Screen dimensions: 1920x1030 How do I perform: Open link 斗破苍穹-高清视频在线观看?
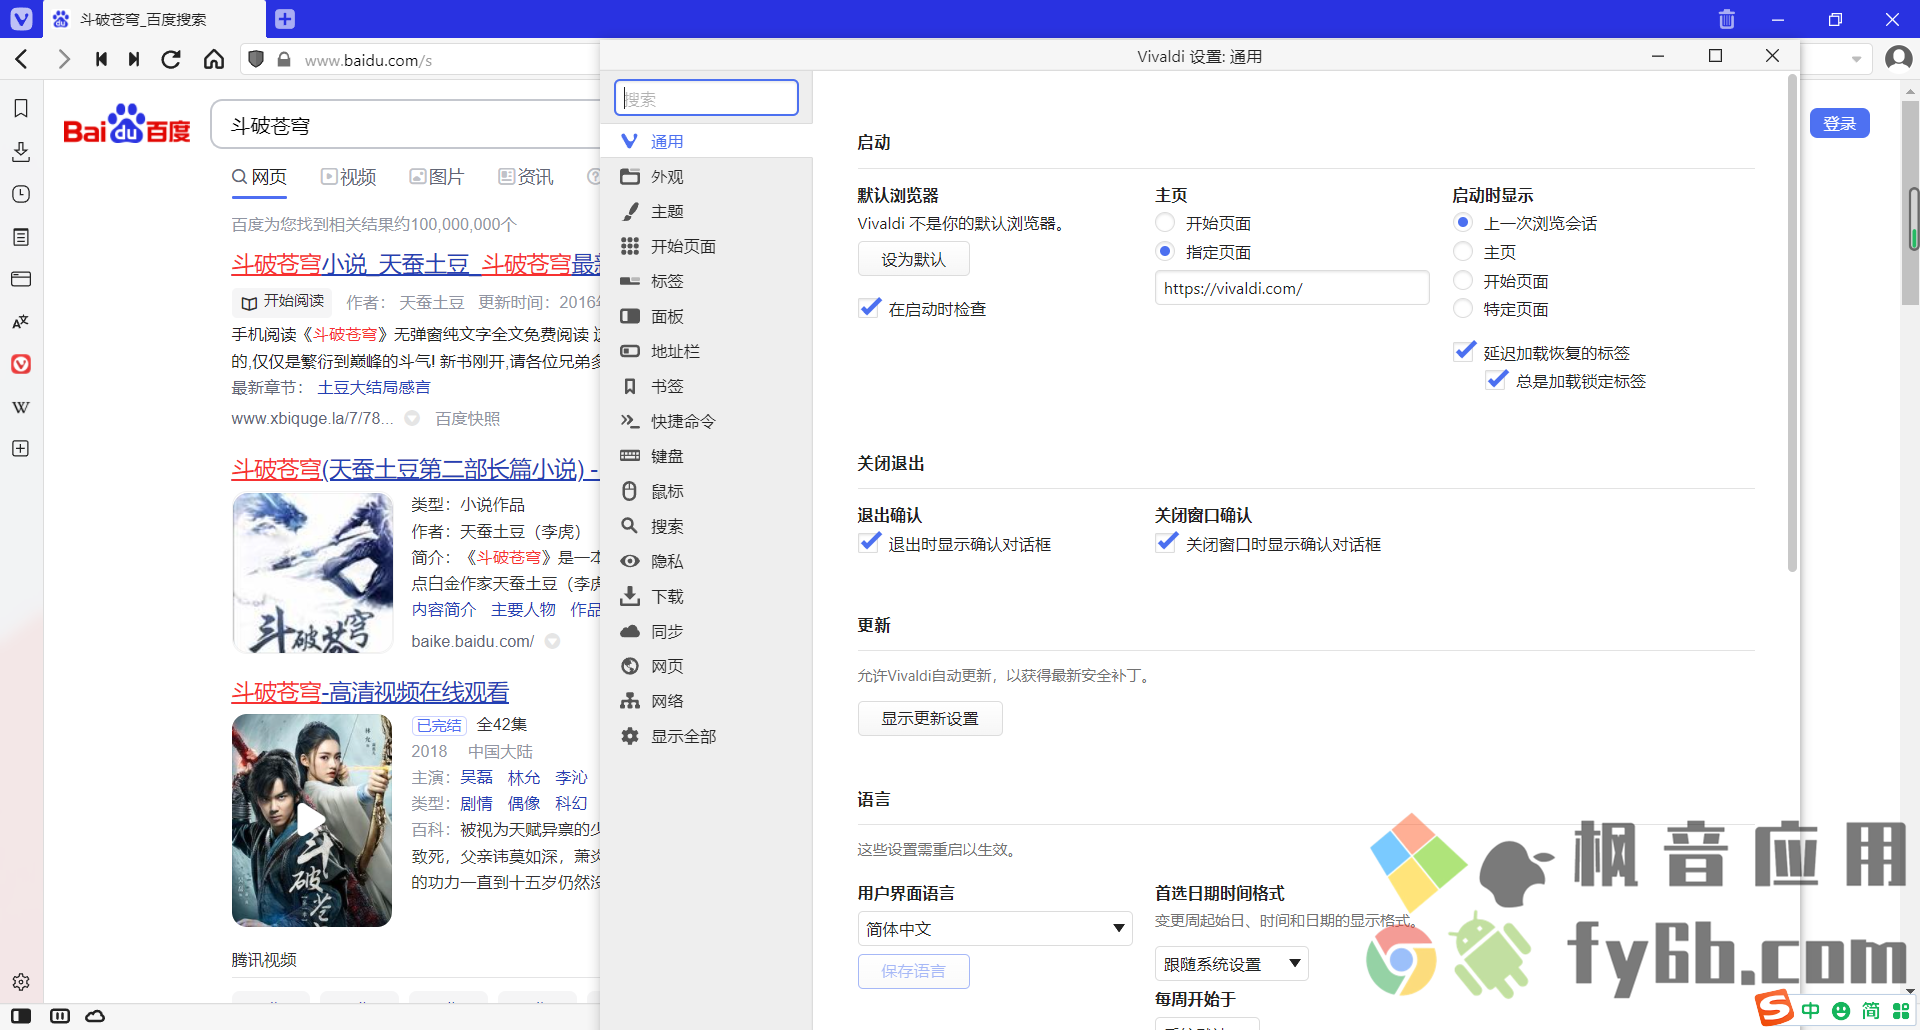pos(370,692)
